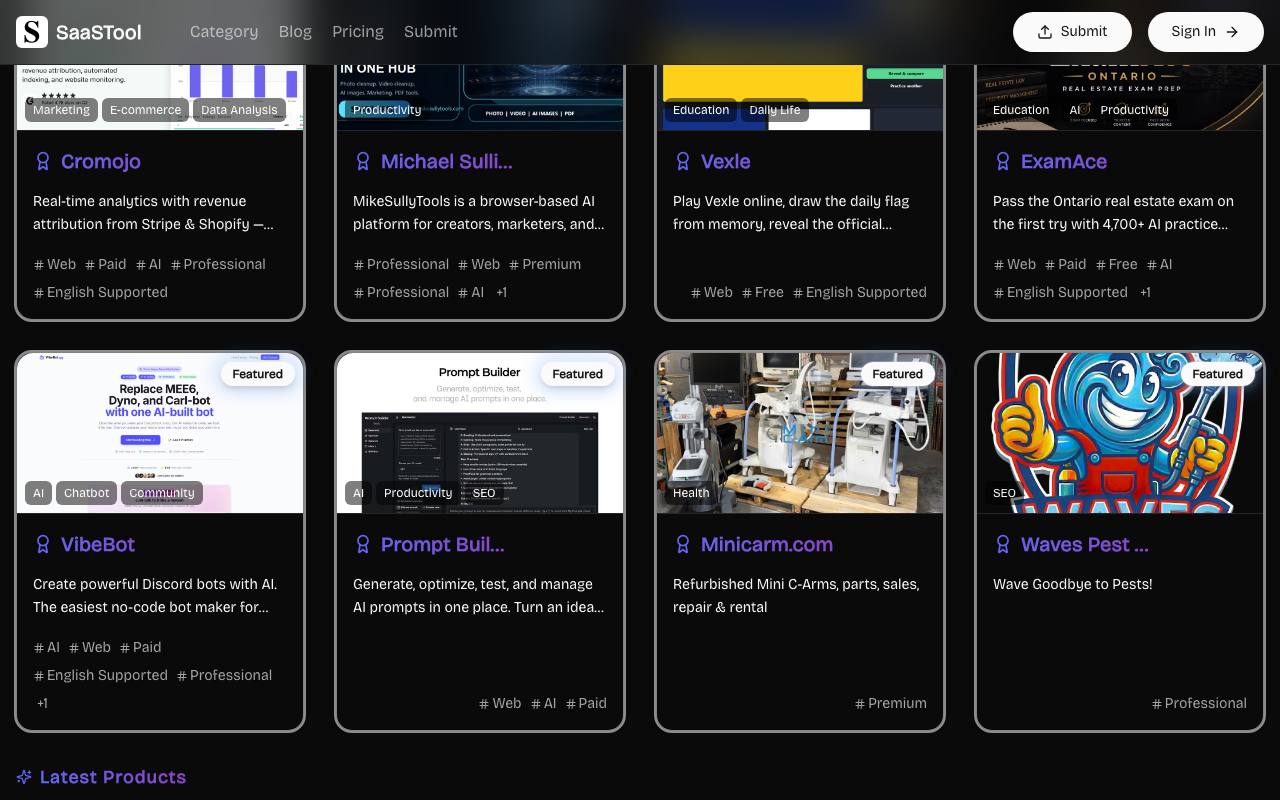
Task: Click the award ribbon icon beside Vexle
Action: click(683, 161)
